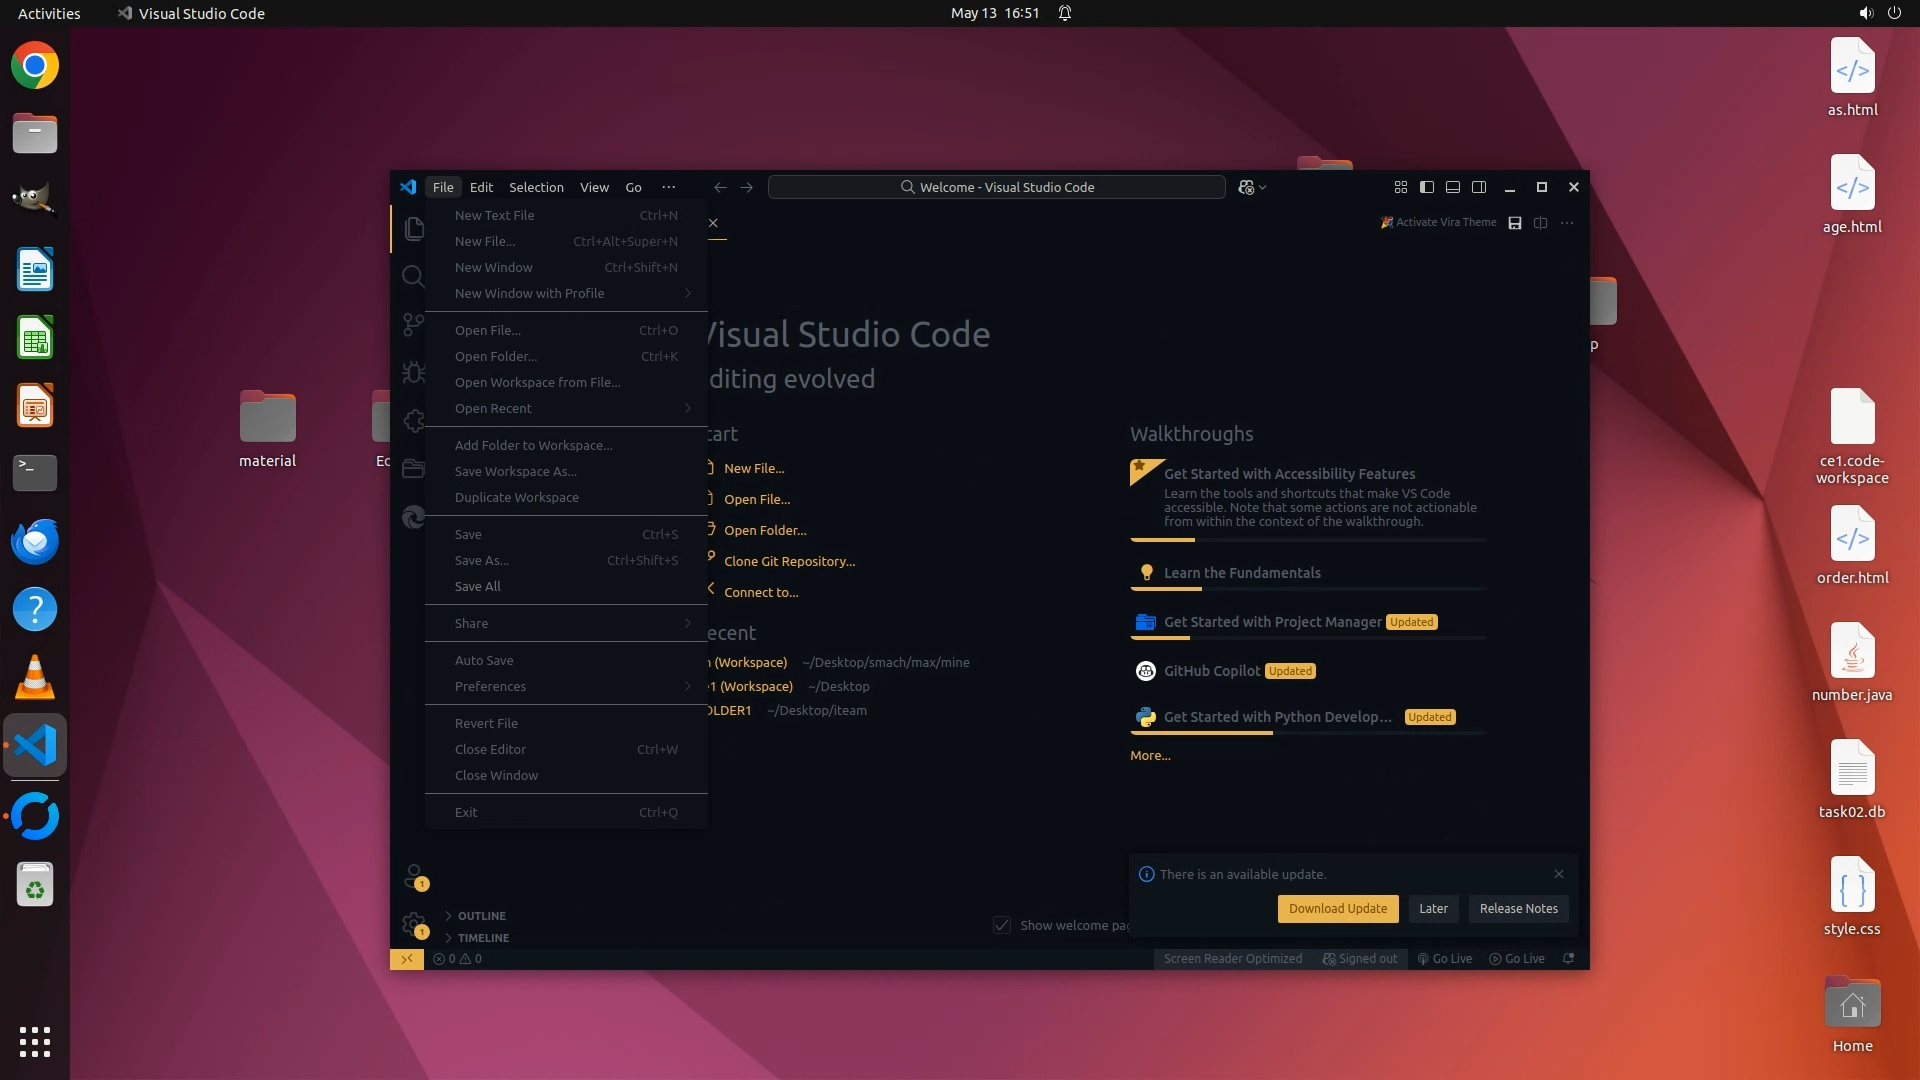Toggle the primary side bar layout icon

(x=1427, y=187)
